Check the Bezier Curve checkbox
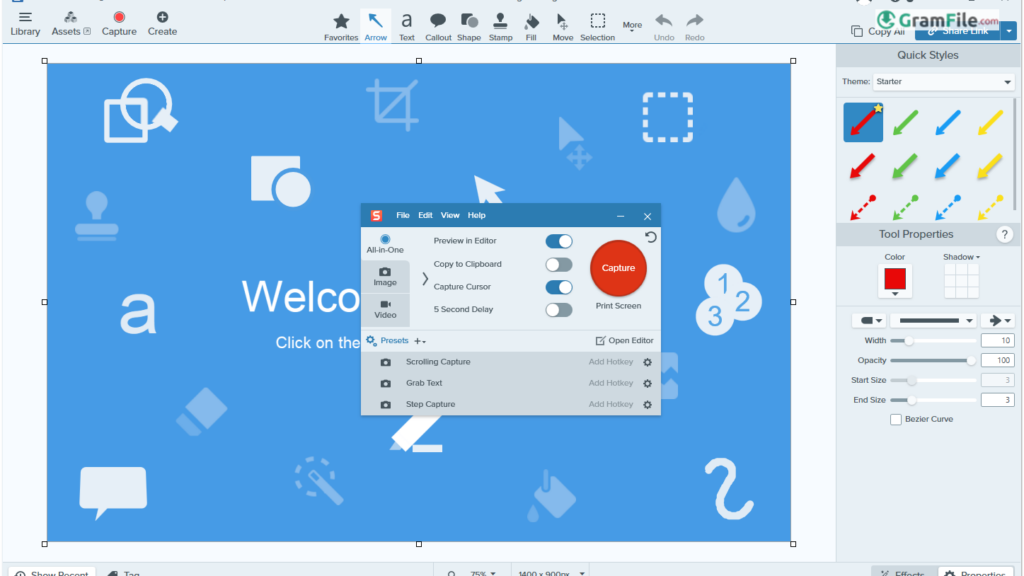Screen dimensions: 1024x576 pyautogui.click(x=896, y=419)
